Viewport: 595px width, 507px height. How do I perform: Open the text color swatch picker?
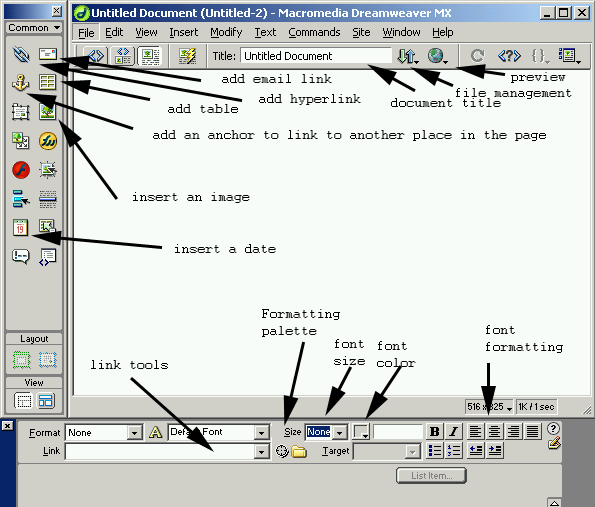point(361,431)
